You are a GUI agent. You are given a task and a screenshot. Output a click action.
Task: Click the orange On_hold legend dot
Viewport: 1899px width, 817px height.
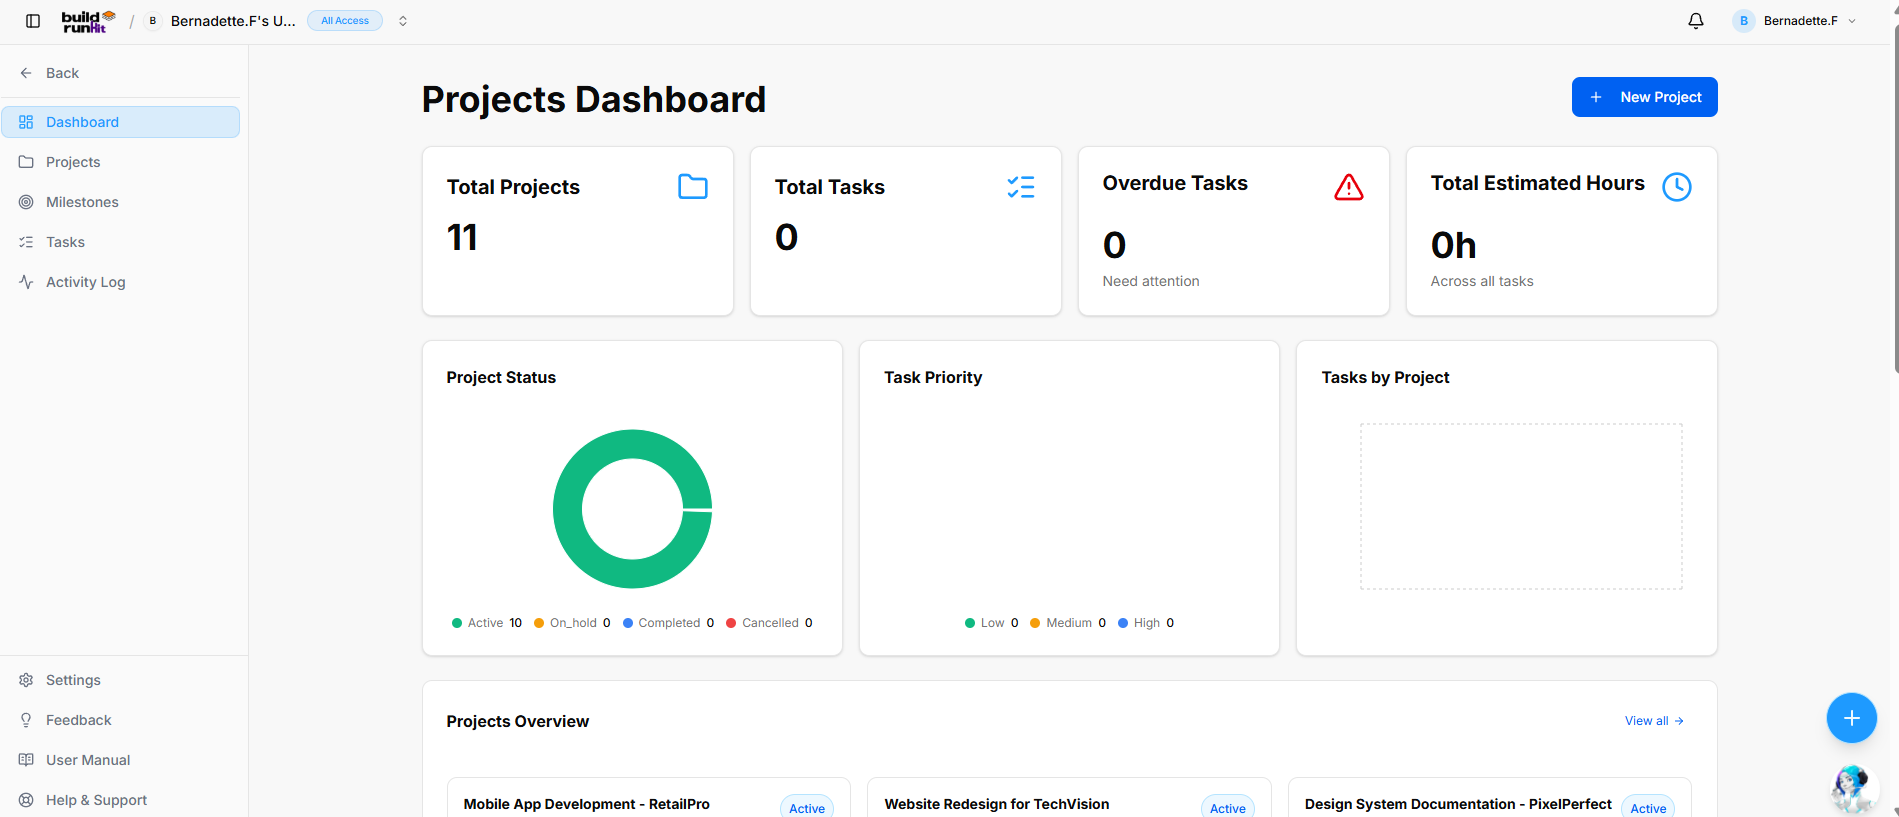pyautogui.click(x=539, y=623)
